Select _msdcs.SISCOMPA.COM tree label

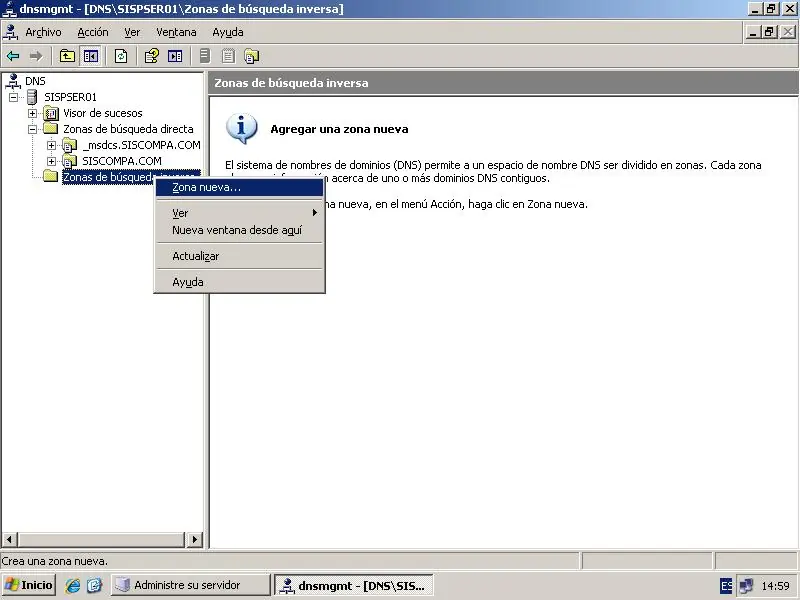(141, 145)
